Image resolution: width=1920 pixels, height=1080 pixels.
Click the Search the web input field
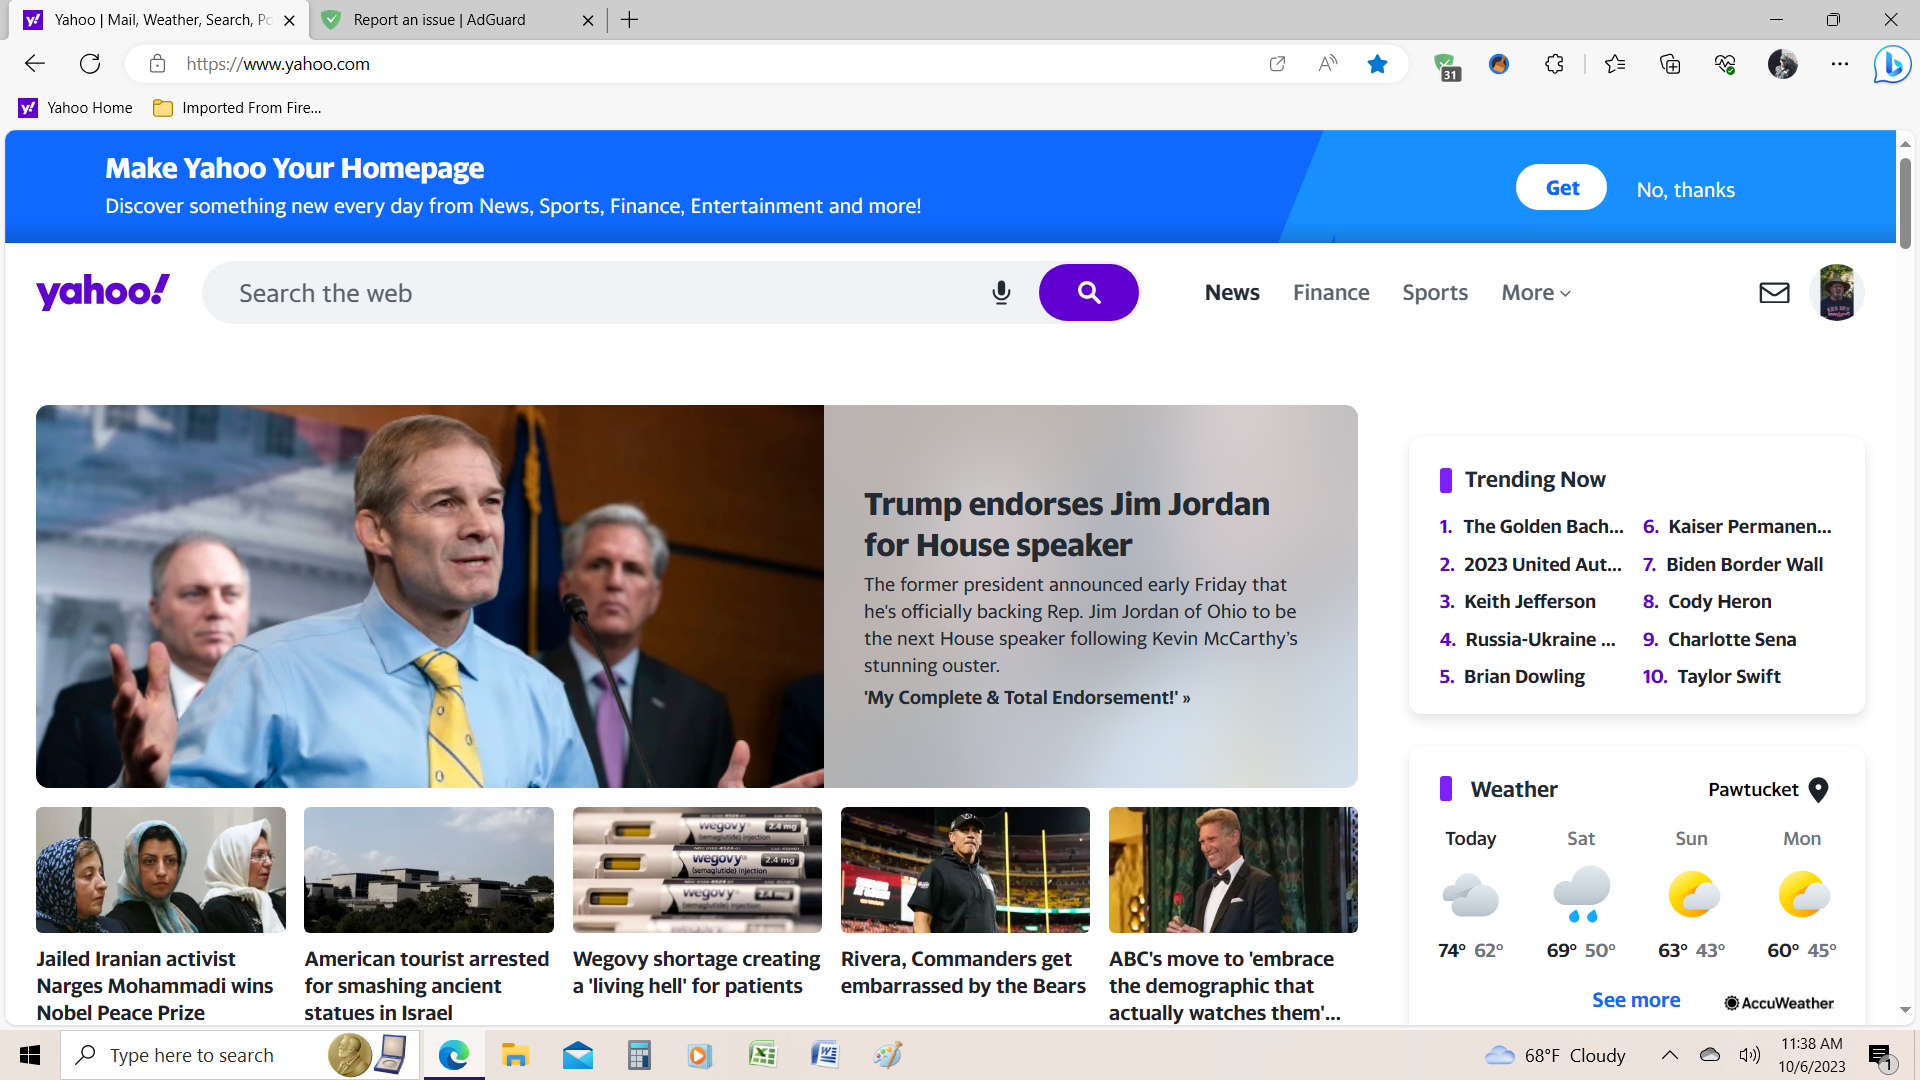coord(600,293)
